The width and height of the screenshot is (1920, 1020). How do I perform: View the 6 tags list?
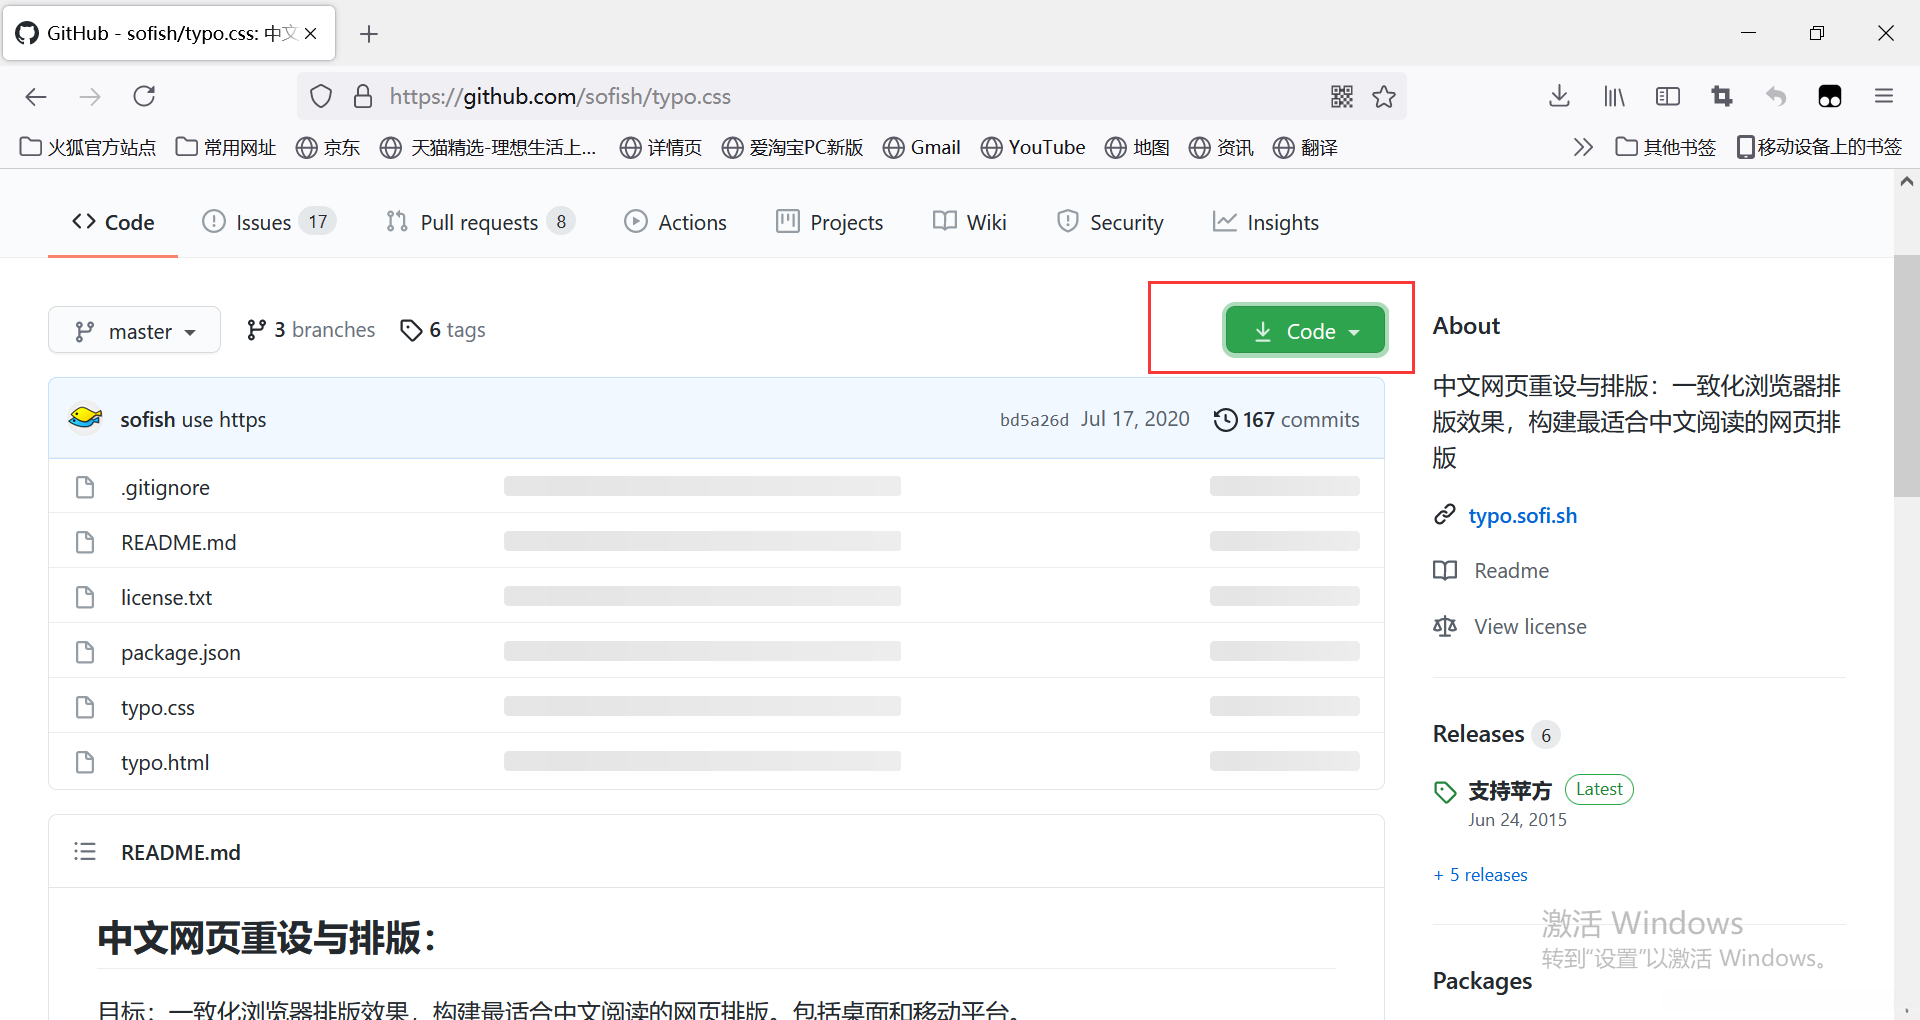click(443, 330)
